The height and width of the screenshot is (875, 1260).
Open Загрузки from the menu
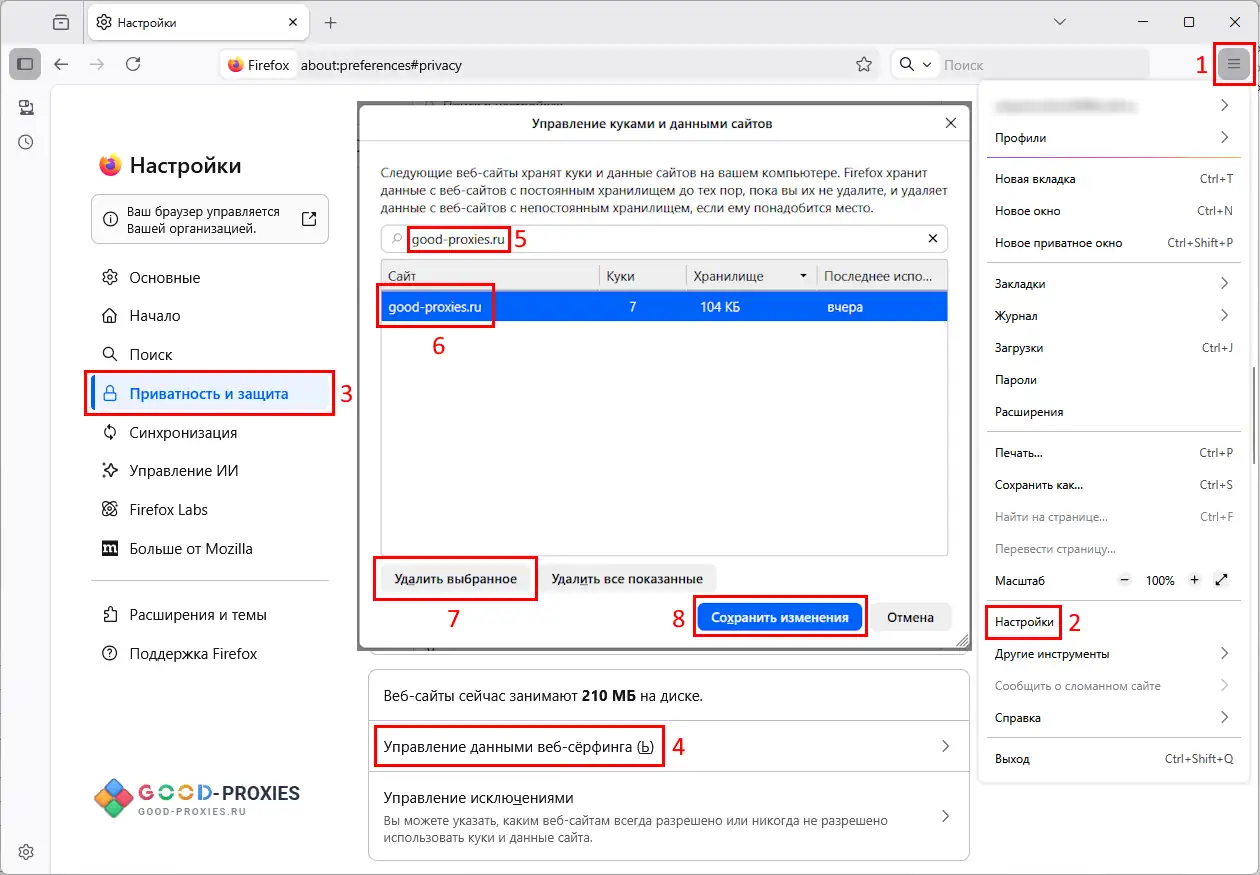point(1114,348)
